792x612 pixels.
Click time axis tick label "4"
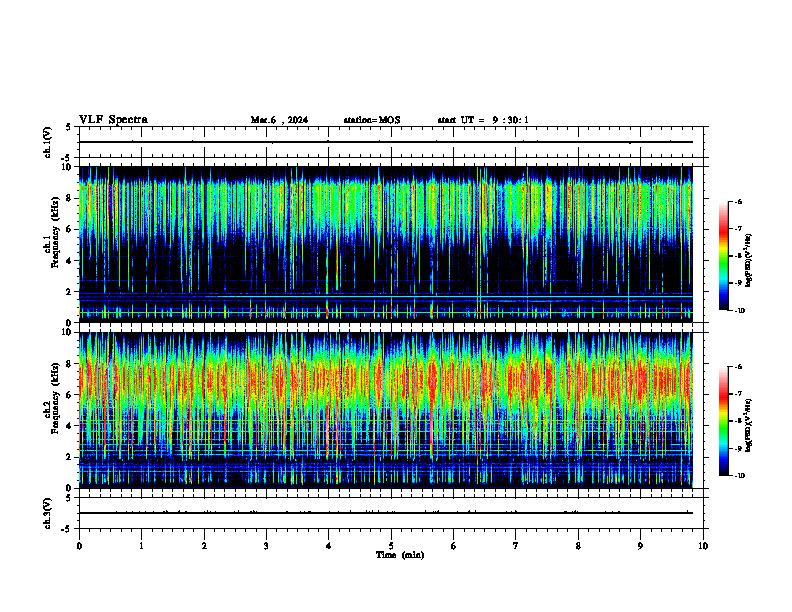[328, 546]
